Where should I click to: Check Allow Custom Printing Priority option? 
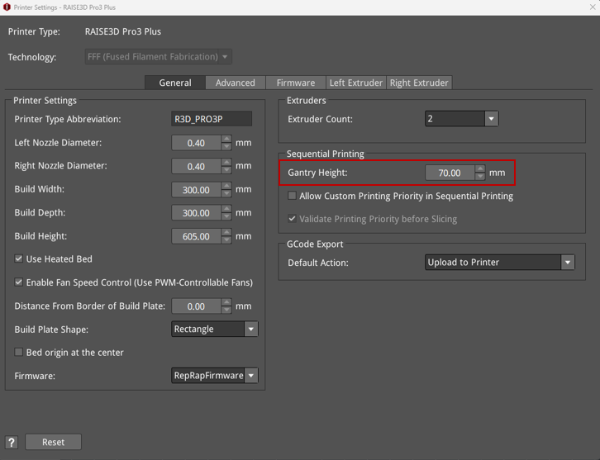292,196
